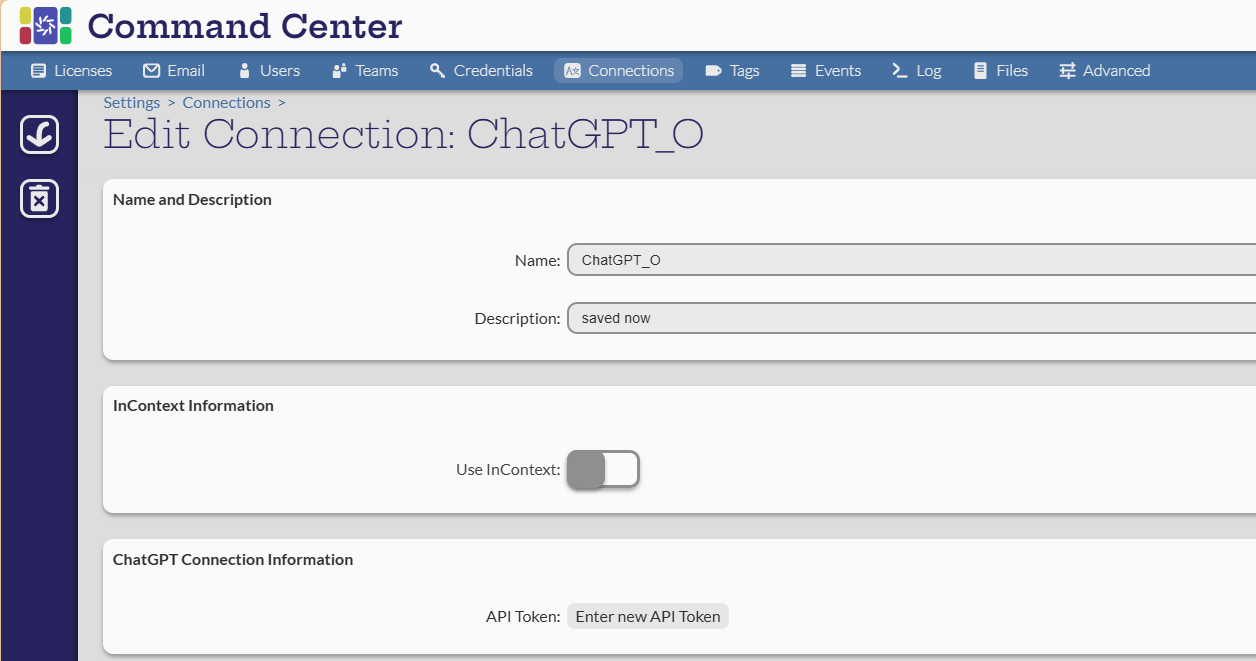Select the Connections tab
The width and height of the screenshot is (1256, 661).
click(619, 71)
